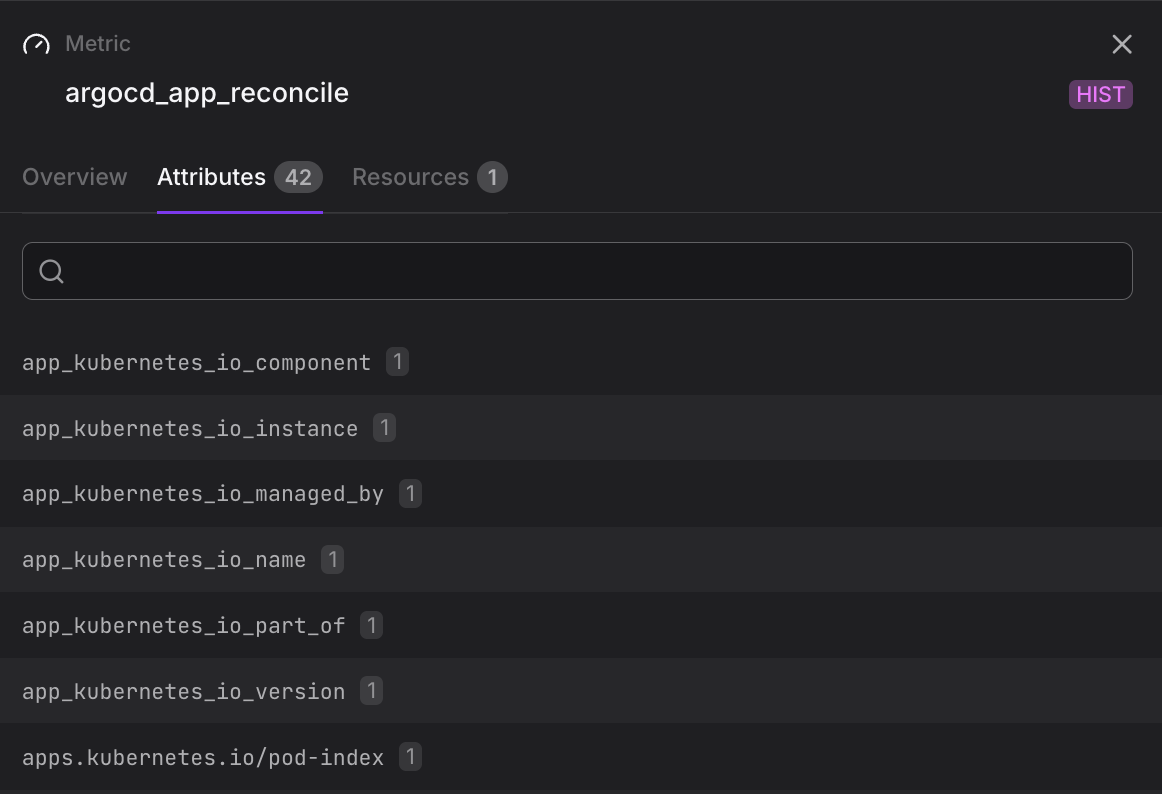Viewport: 1162px width, 794px height.
Task: Select the app_kubernetes_io_version attribute row
Action: [x=183, y=690]
